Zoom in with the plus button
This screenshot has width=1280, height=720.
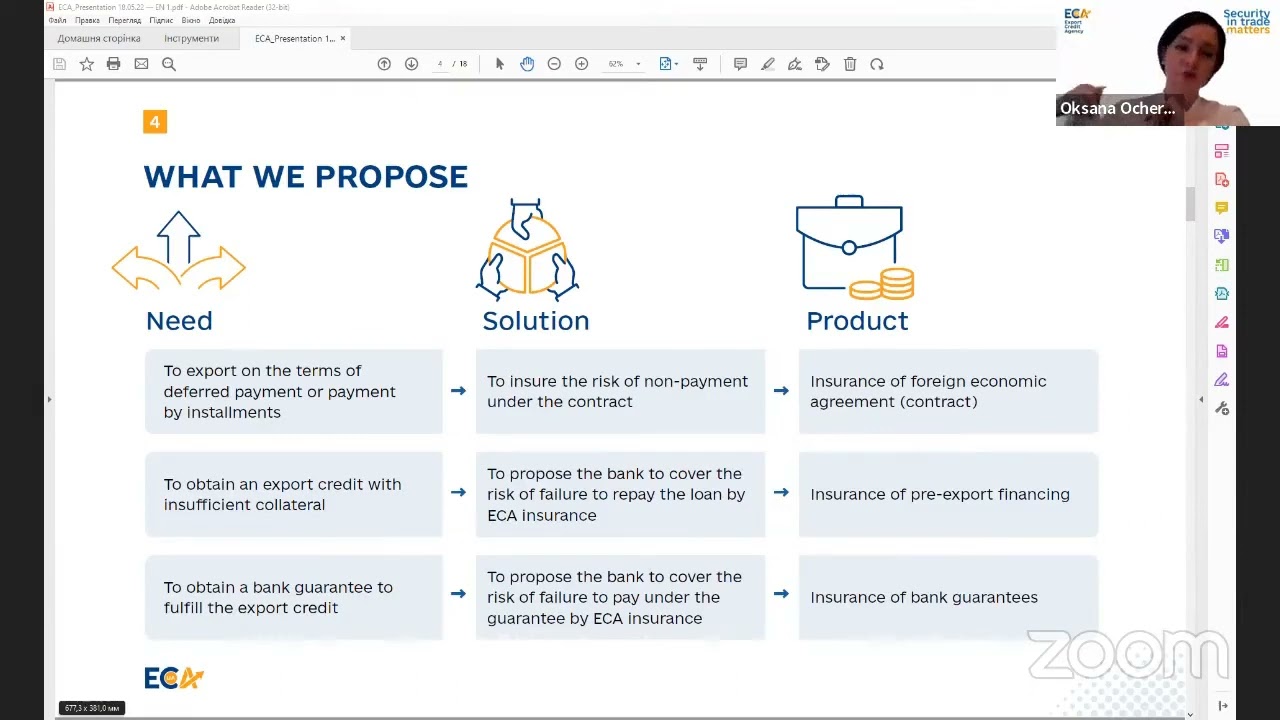(581, 64)
